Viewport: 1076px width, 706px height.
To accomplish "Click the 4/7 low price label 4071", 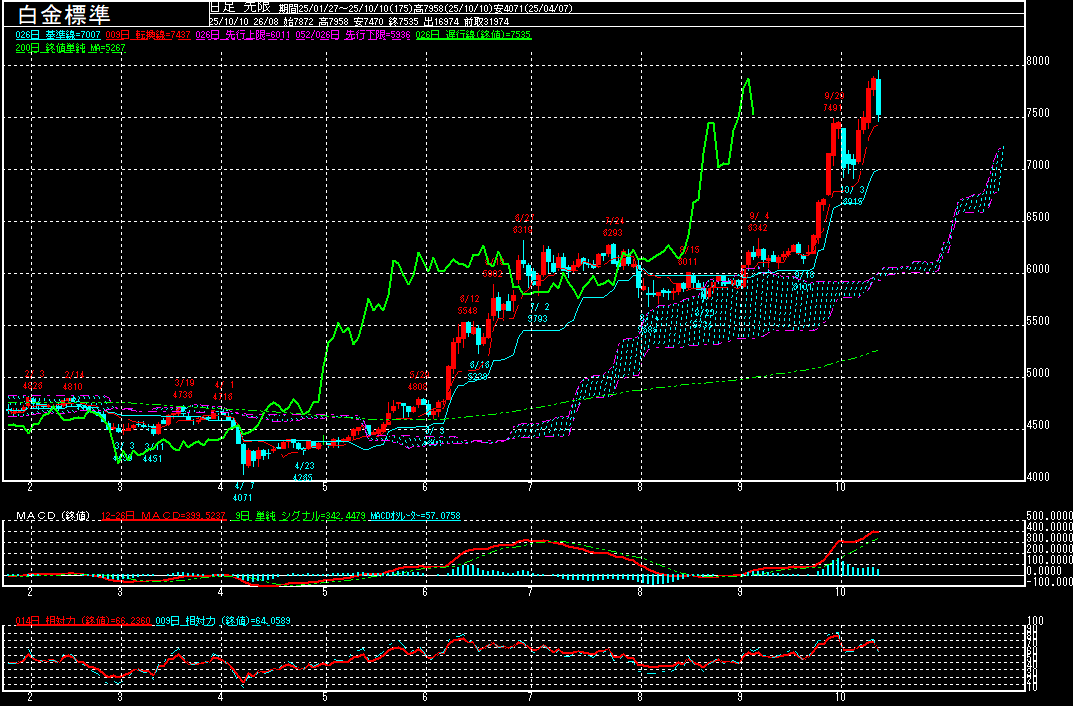I will [x=229, y=497].
